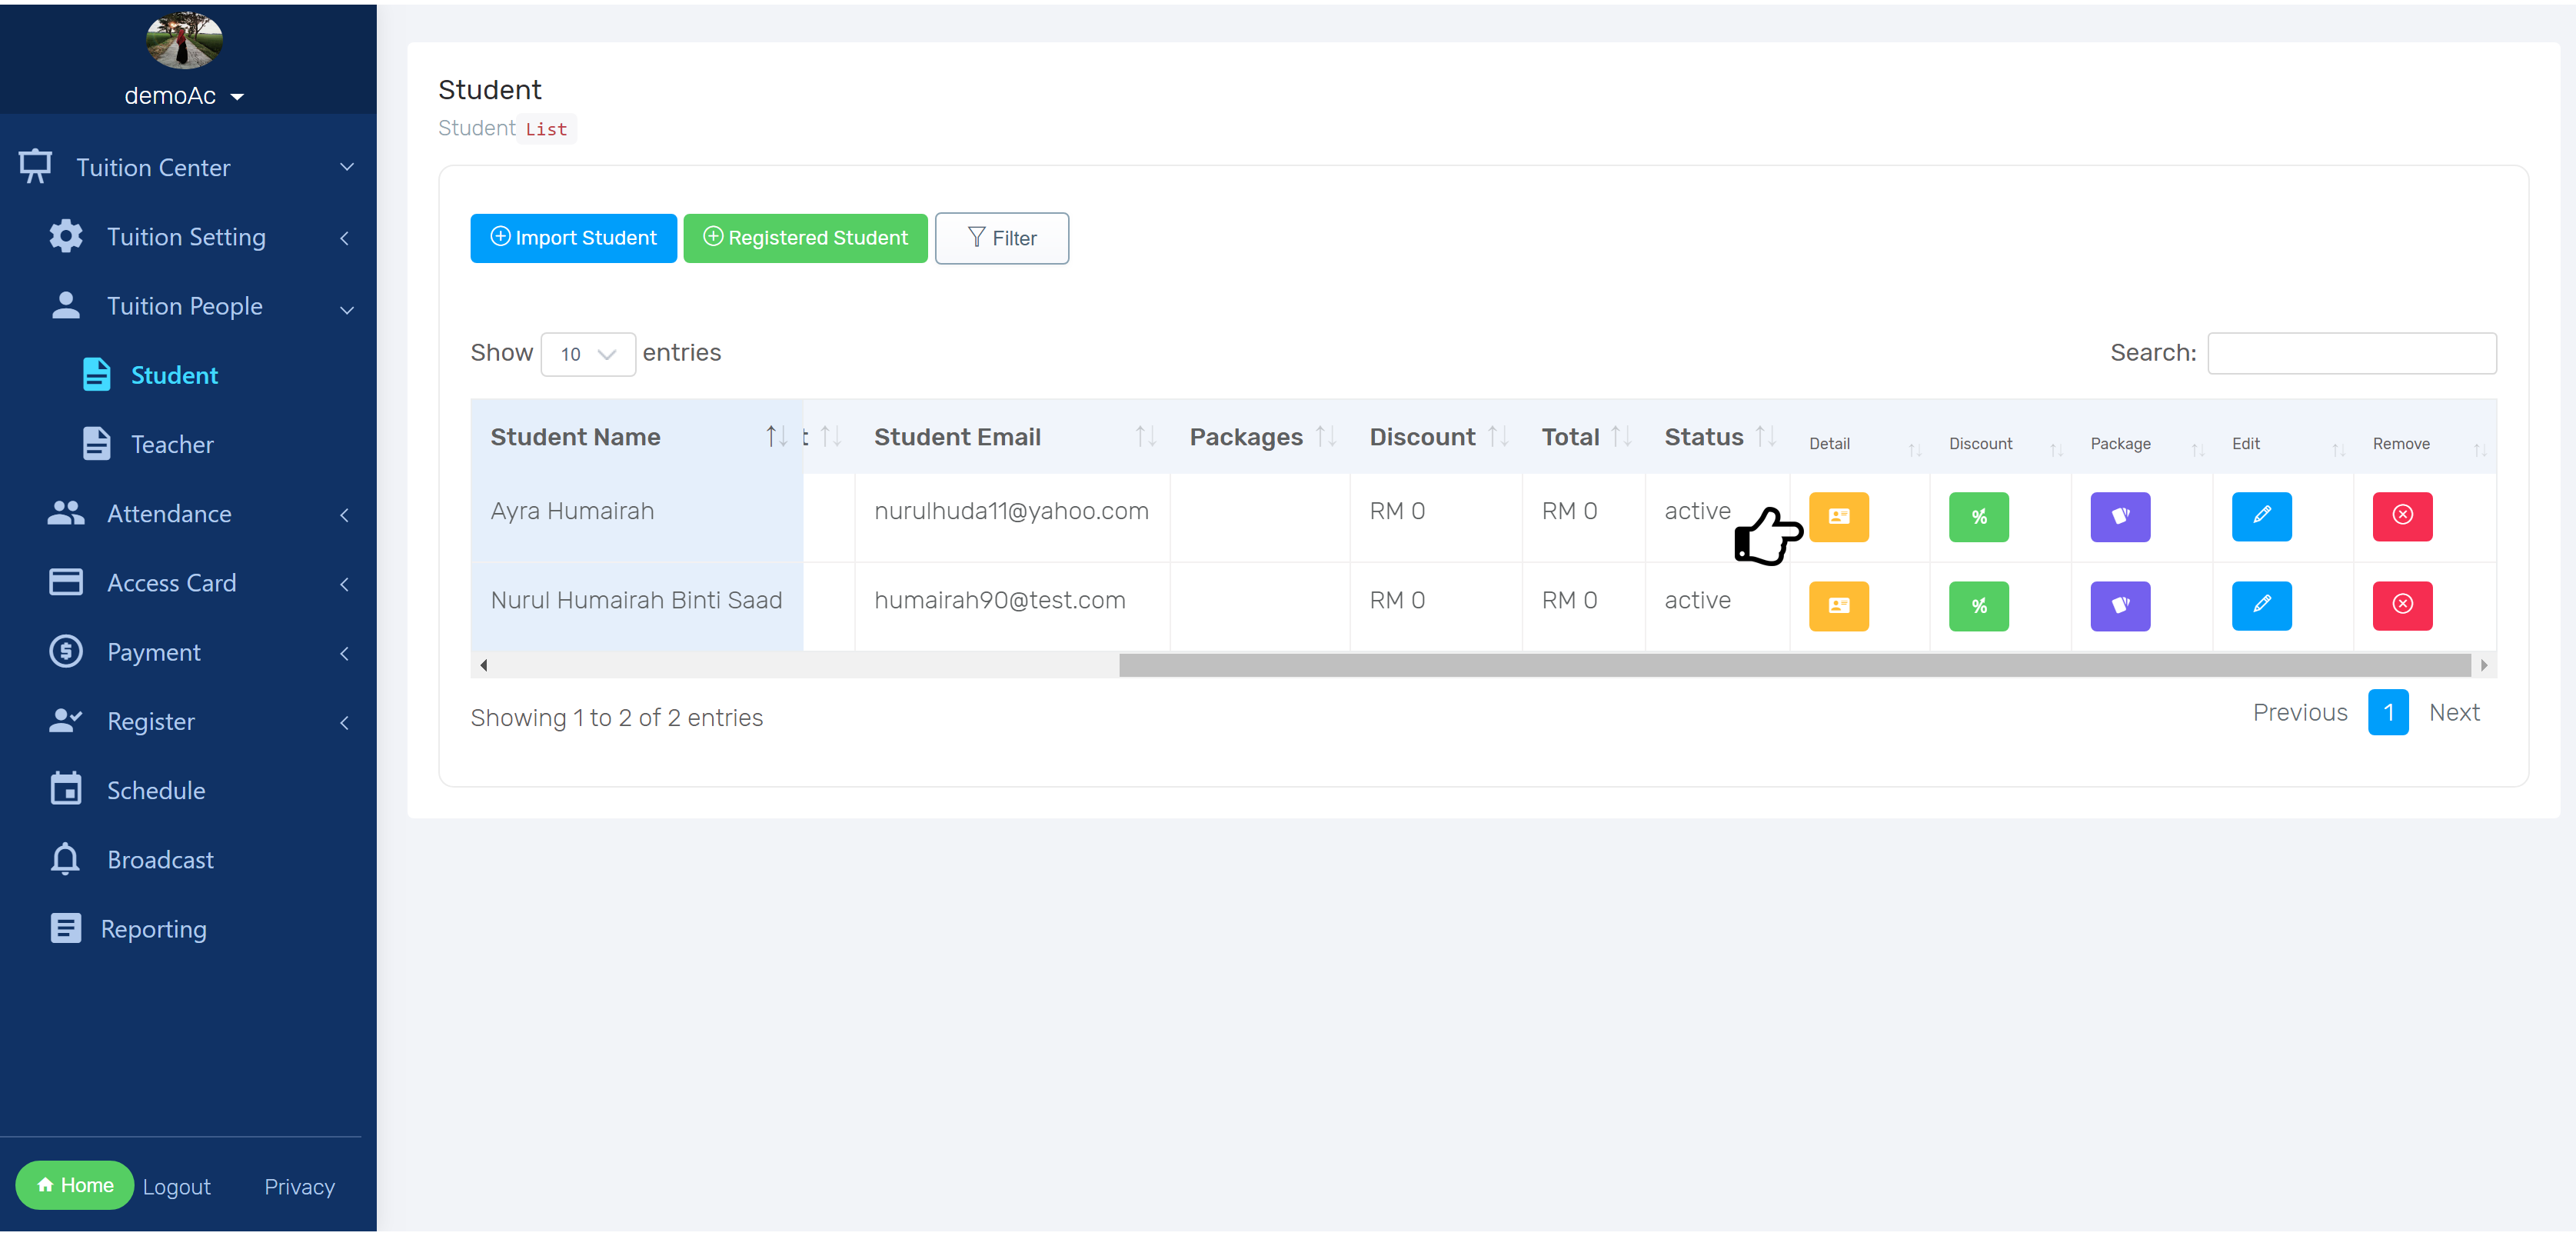Click the Reporting document icon
This screenshot has height=1236, width=2576.
pyautogui.click(x=66, y=928)
